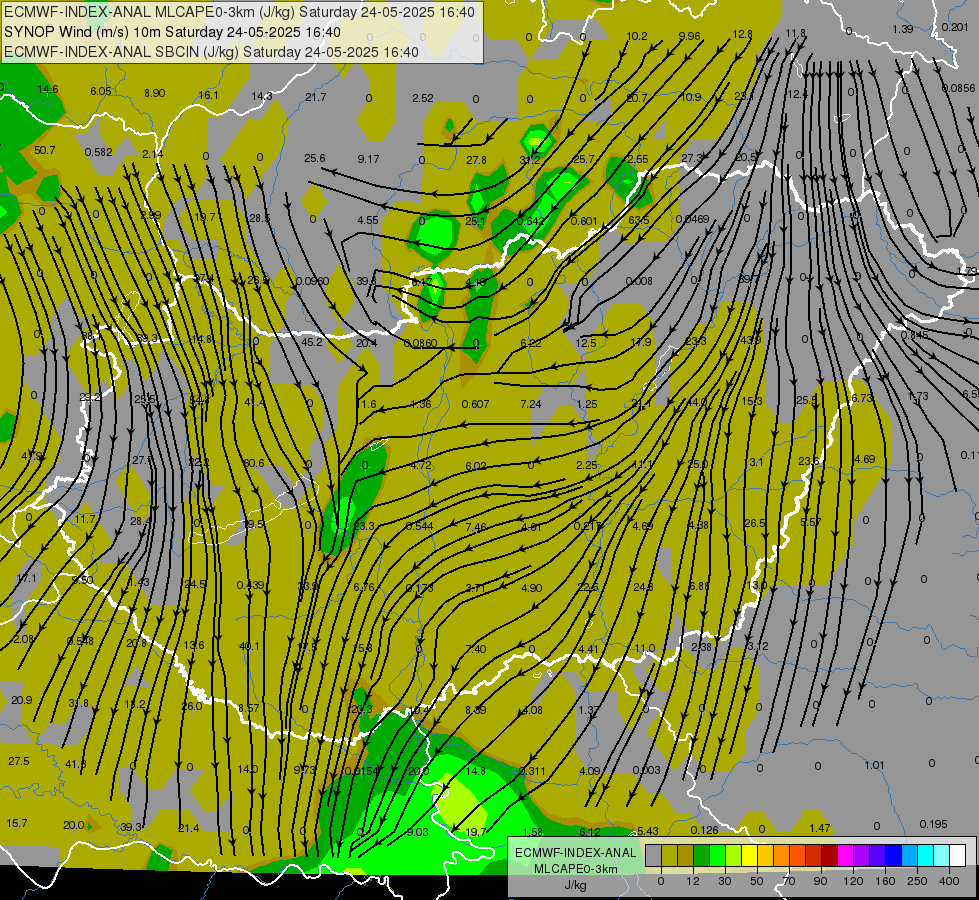
Task: Click legend tick label 12
Action: click(692, 881)
